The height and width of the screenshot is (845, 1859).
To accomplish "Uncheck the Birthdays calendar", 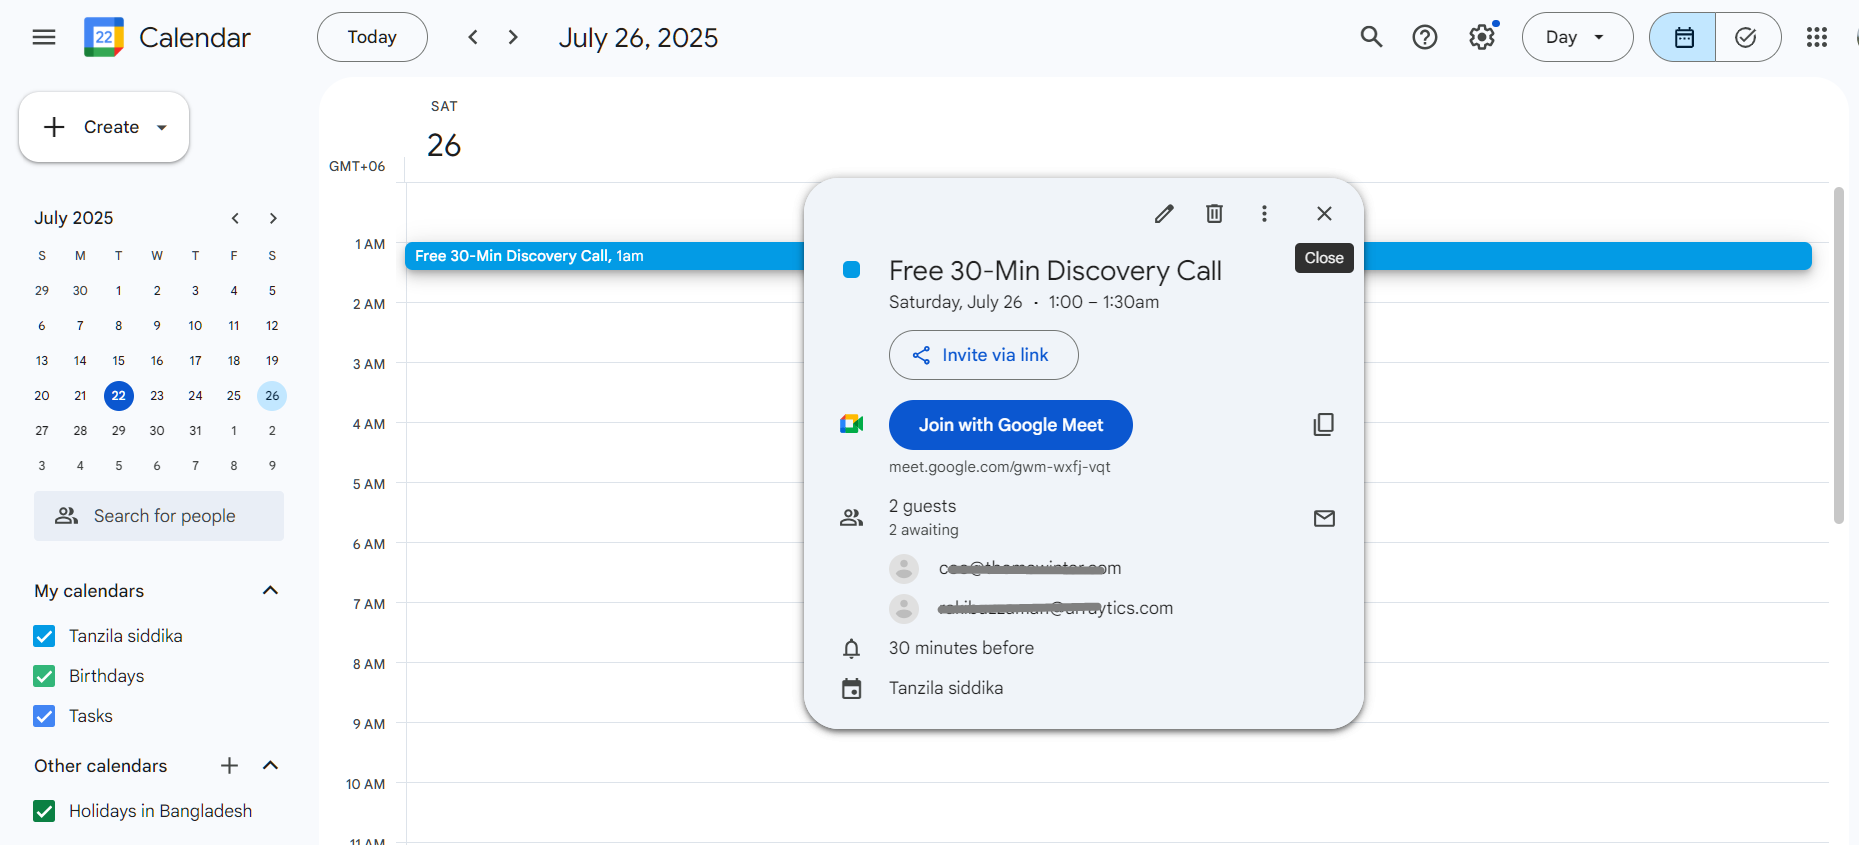I will [45, 676].
